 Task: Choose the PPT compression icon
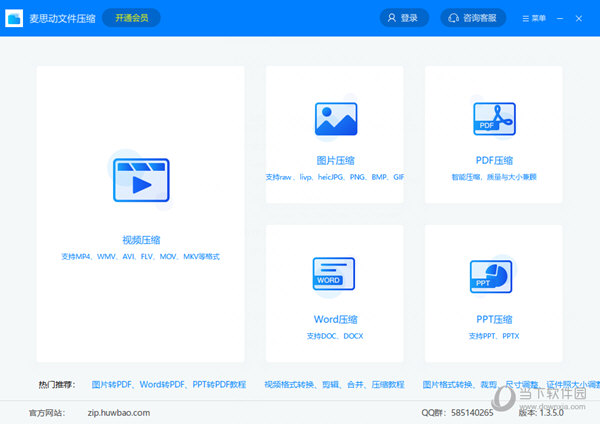click(491, 276)
